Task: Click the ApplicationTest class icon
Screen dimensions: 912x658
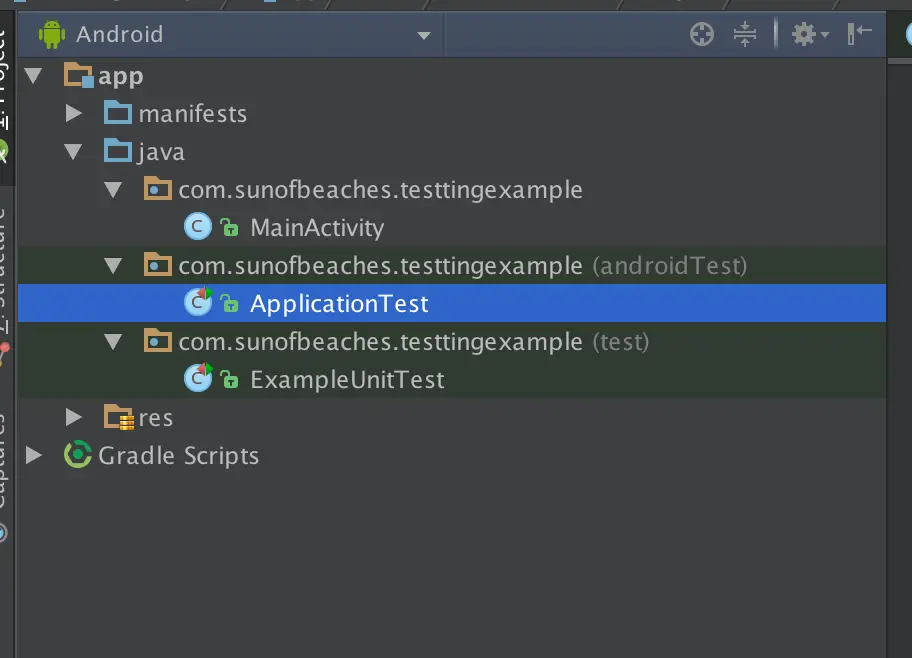Action: [x=197, y=303]
